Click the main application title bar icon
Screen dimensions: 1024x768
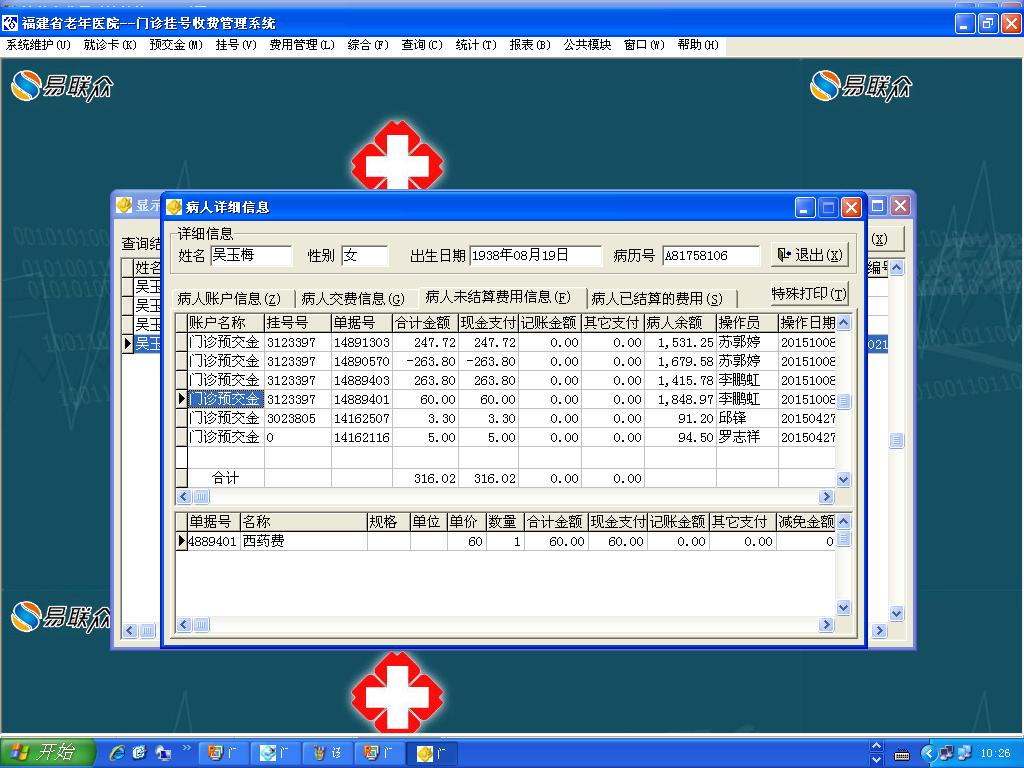click(x=10, y=24)
